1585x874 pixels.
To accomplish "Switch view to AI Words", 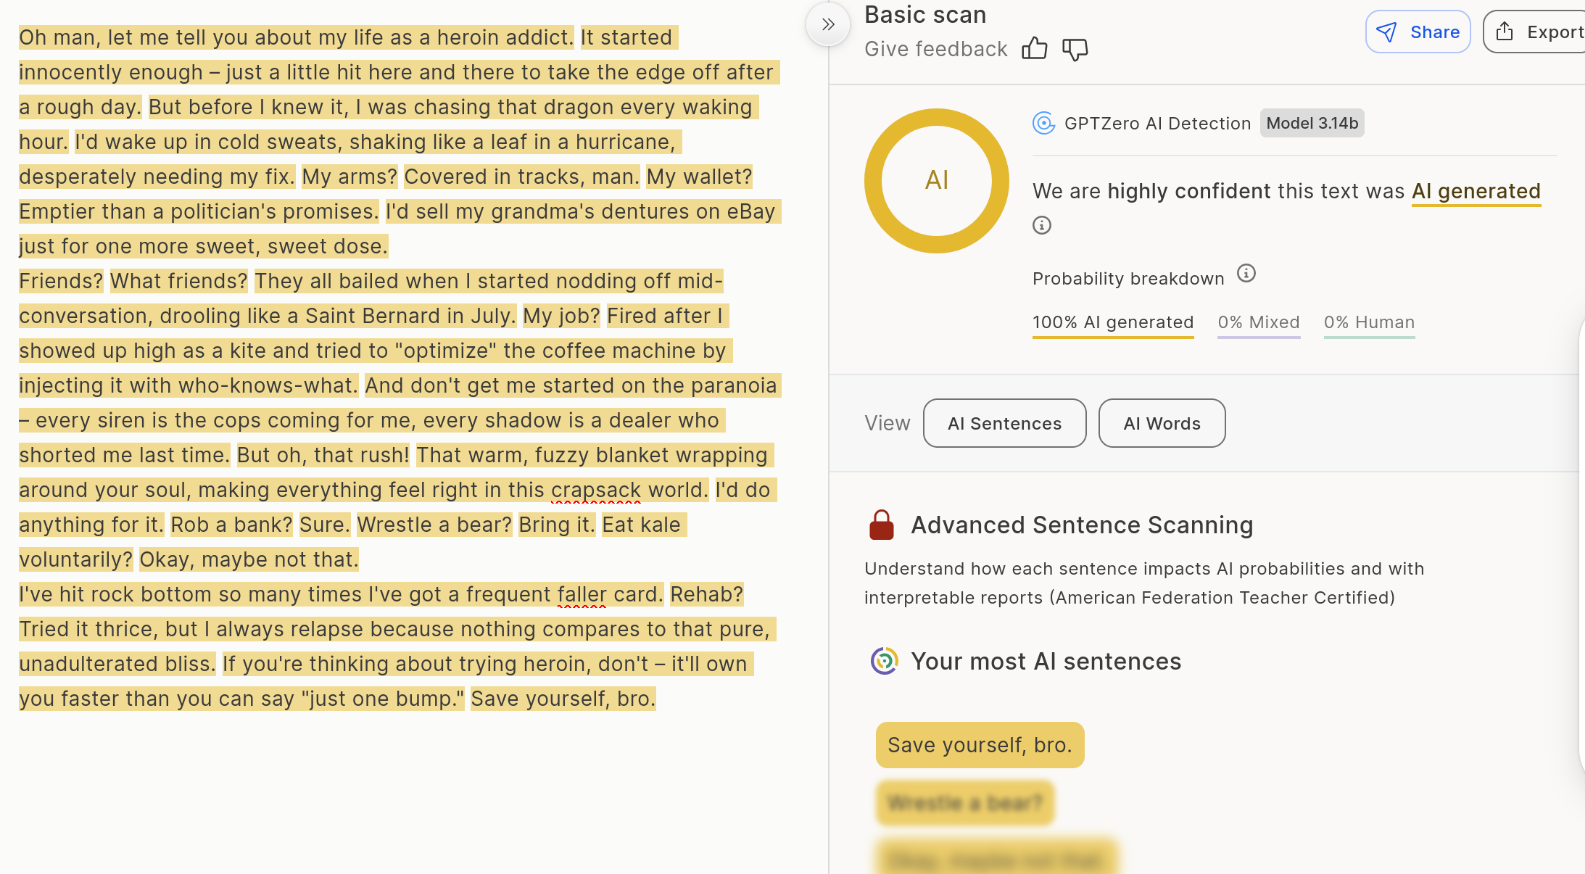I will click(x=1161, y=423).
